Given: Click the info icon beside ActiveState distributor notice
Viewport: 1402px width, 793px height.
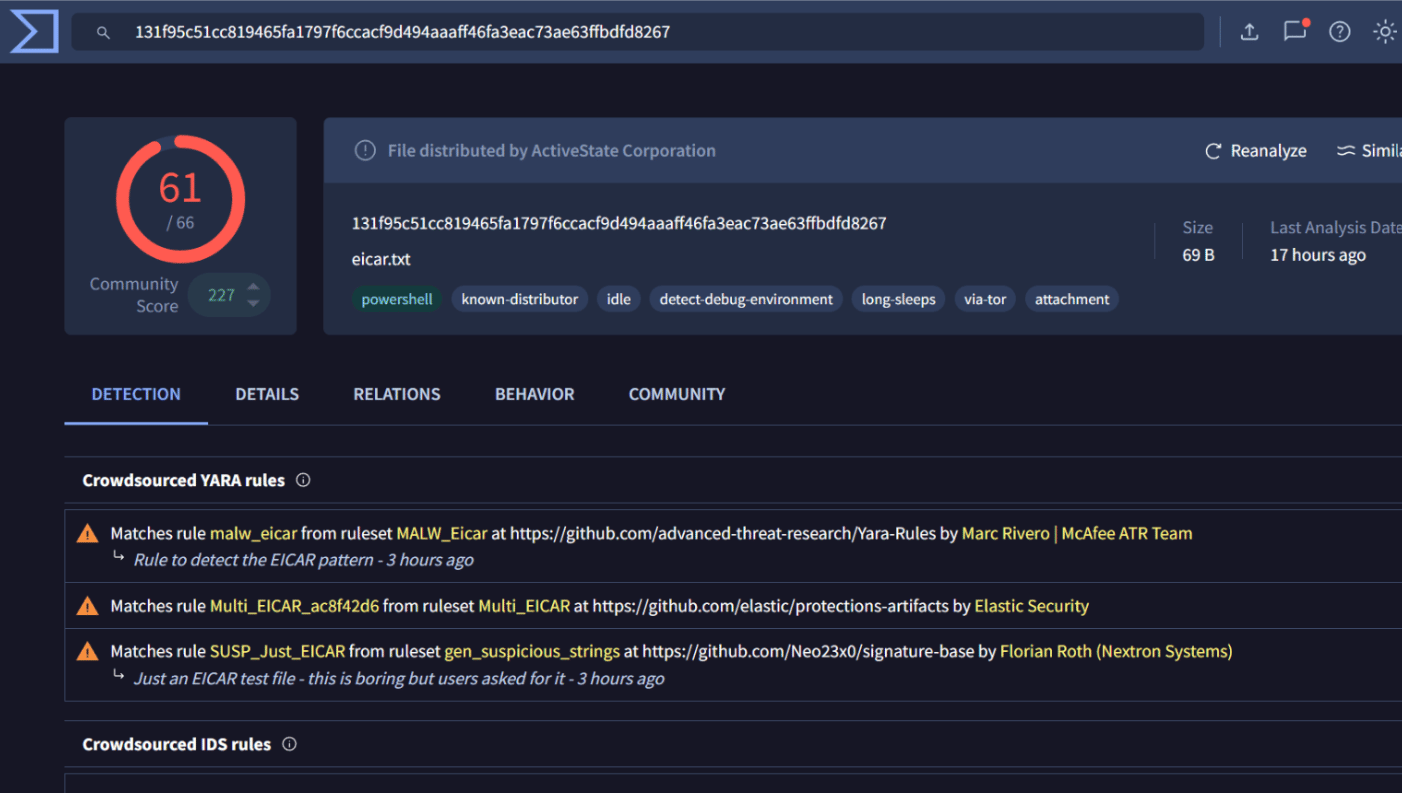Looking at the screenshot, I should [x=365, y=151].
